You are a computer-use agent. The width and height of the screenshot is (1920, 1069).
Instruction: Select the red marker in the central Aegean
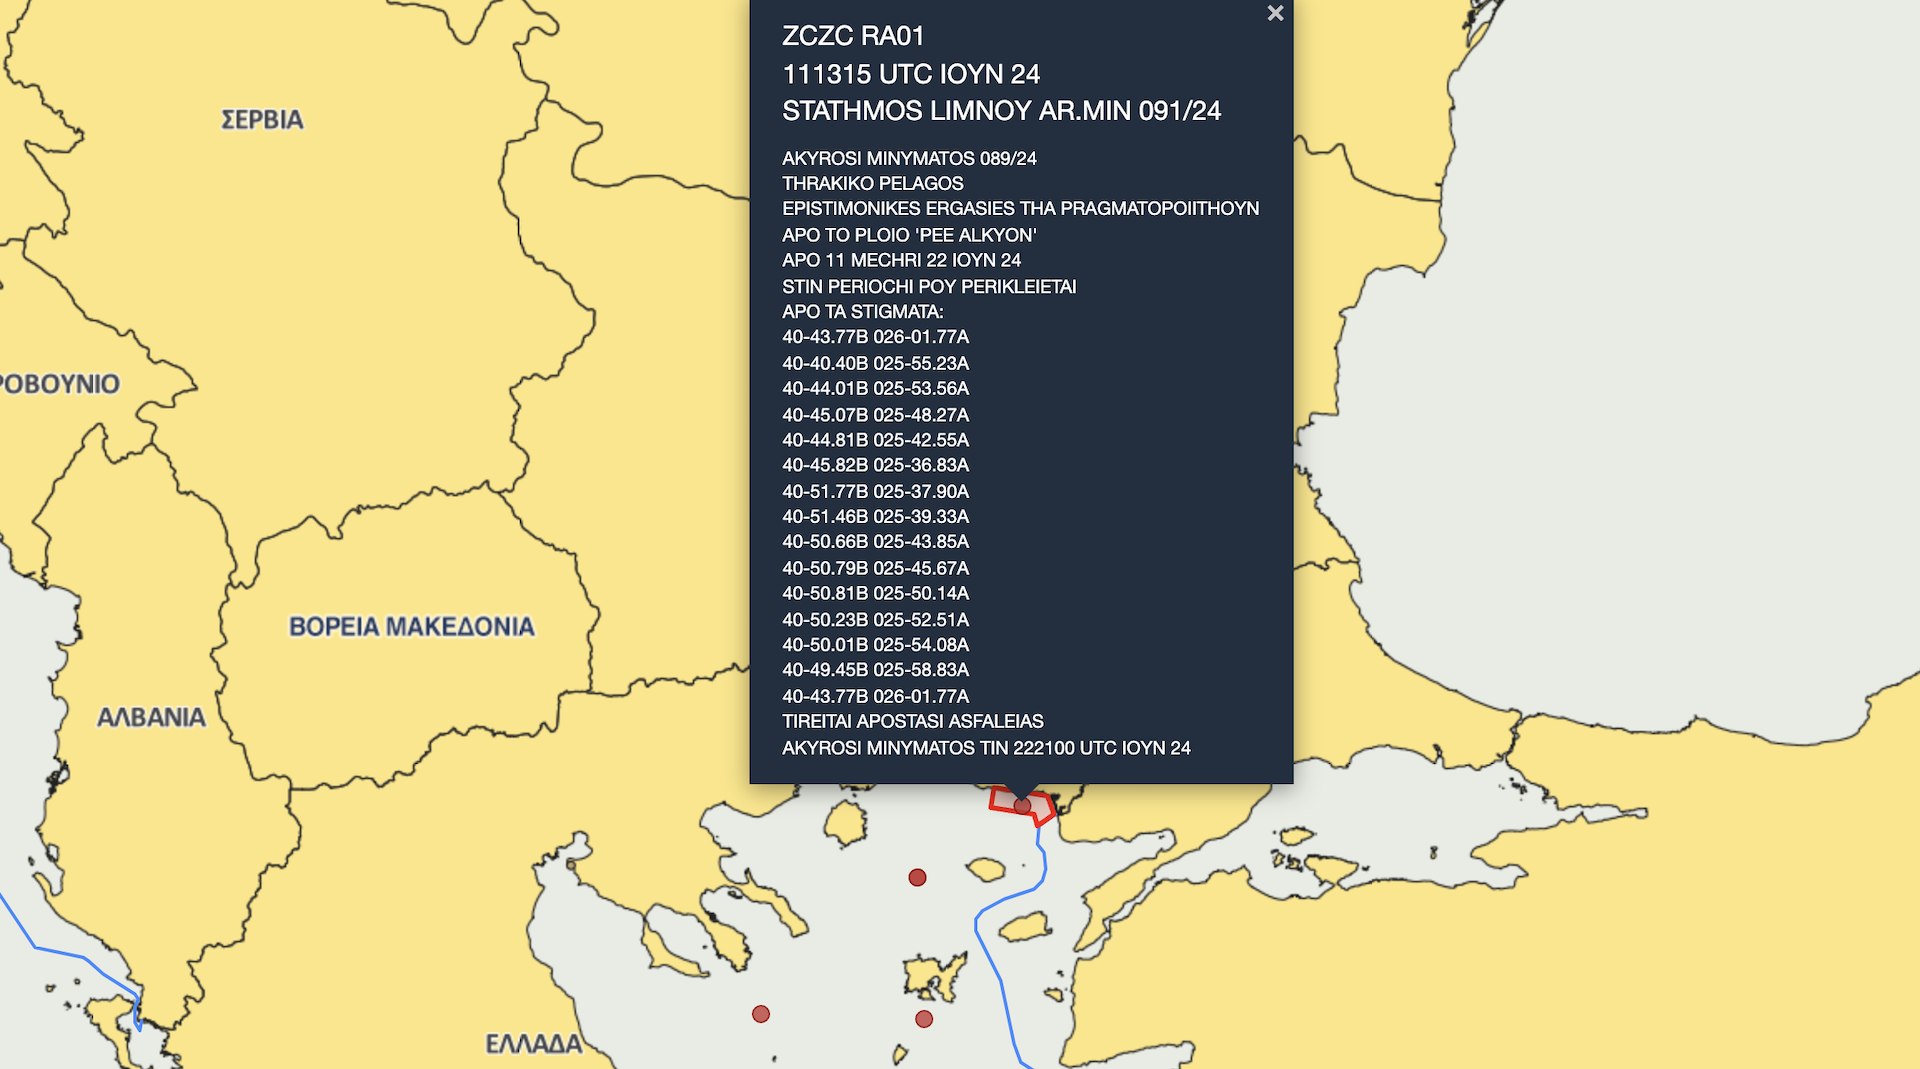[x=760, y=1013]
